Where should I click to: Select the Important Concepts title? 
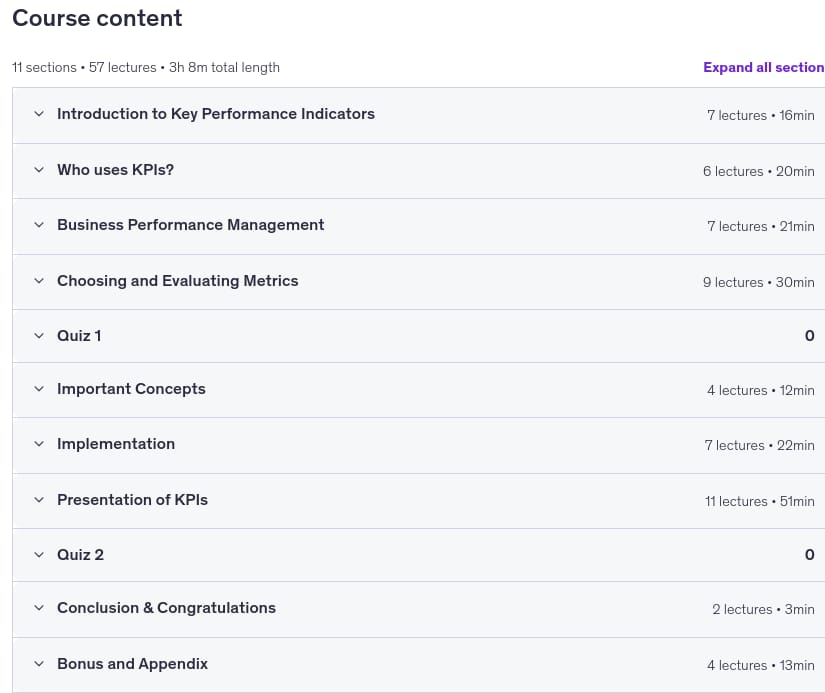pos(131,389)
